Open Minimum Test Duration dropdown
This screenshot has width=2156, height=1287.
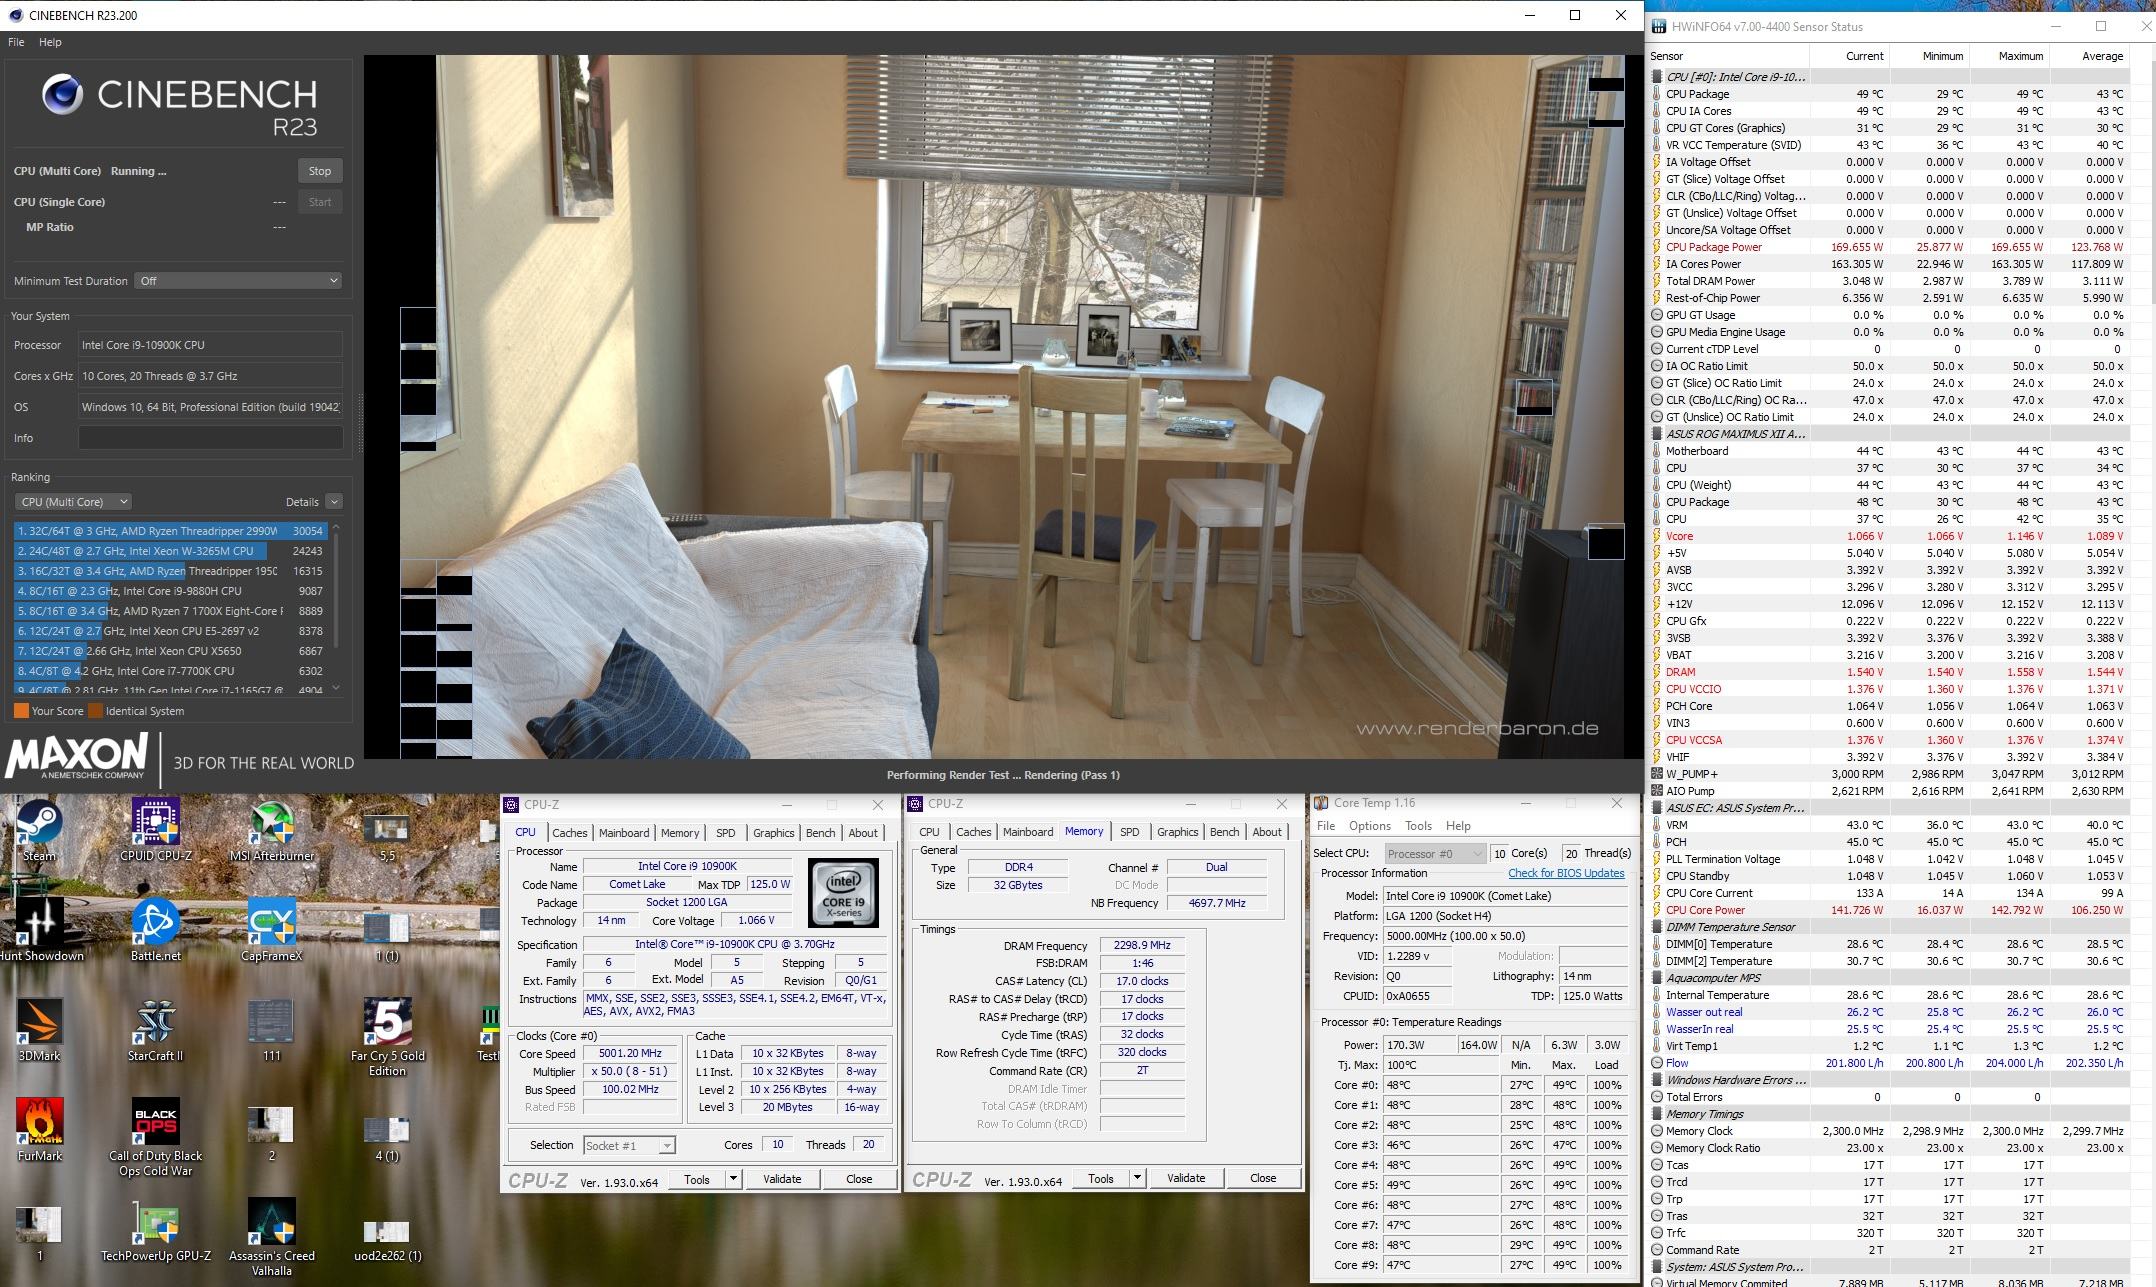click(x=238, y=281)
